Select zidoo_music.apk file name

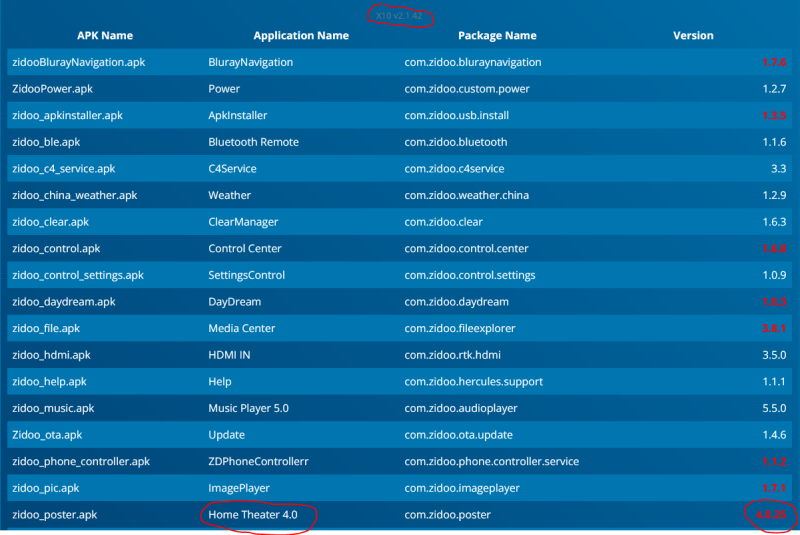(x=53, y=408)
